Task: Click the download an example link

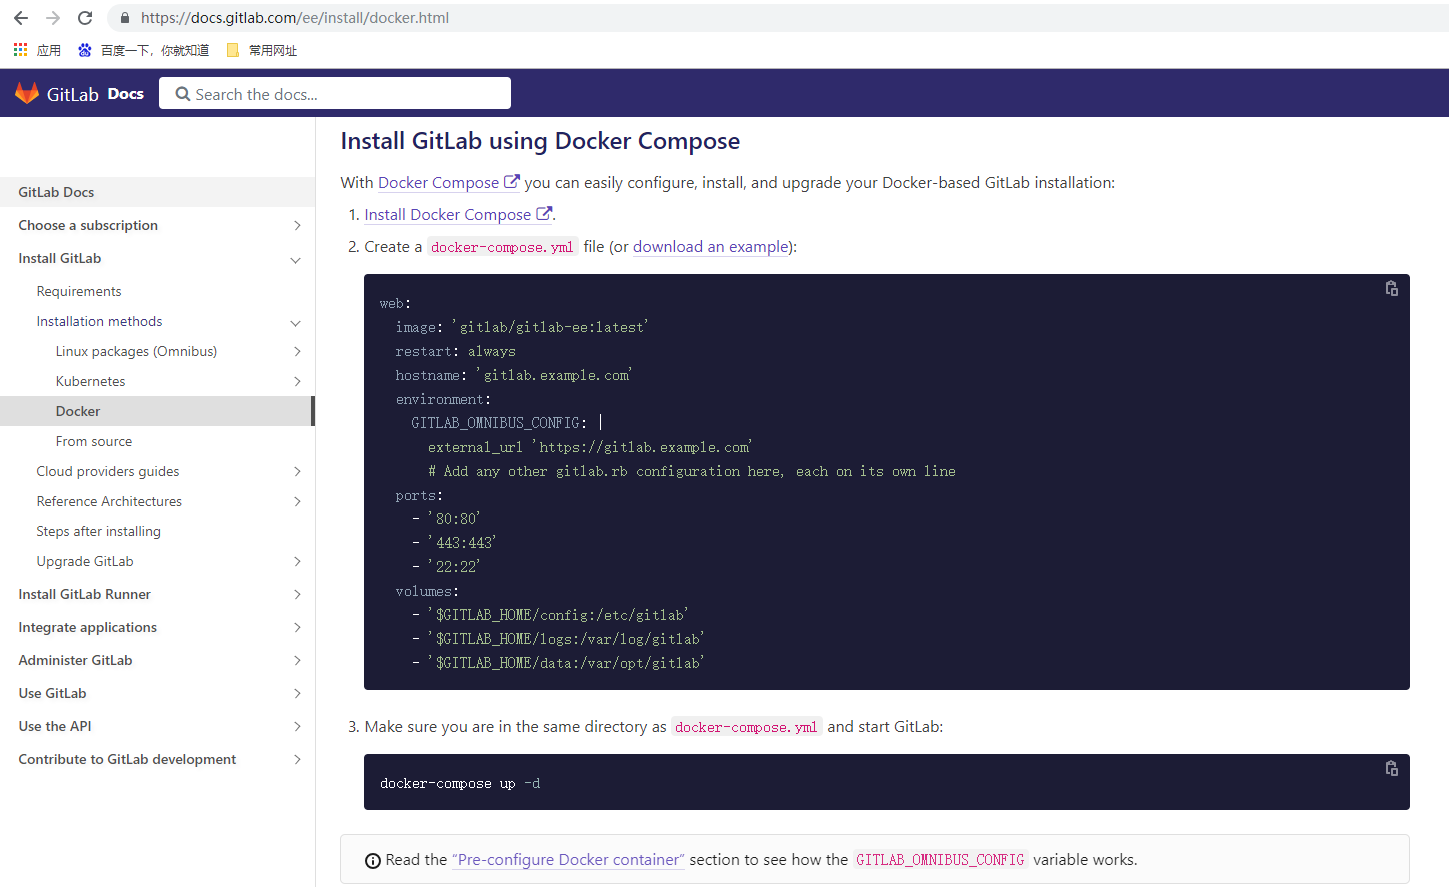Action: (x=710, y=247)
